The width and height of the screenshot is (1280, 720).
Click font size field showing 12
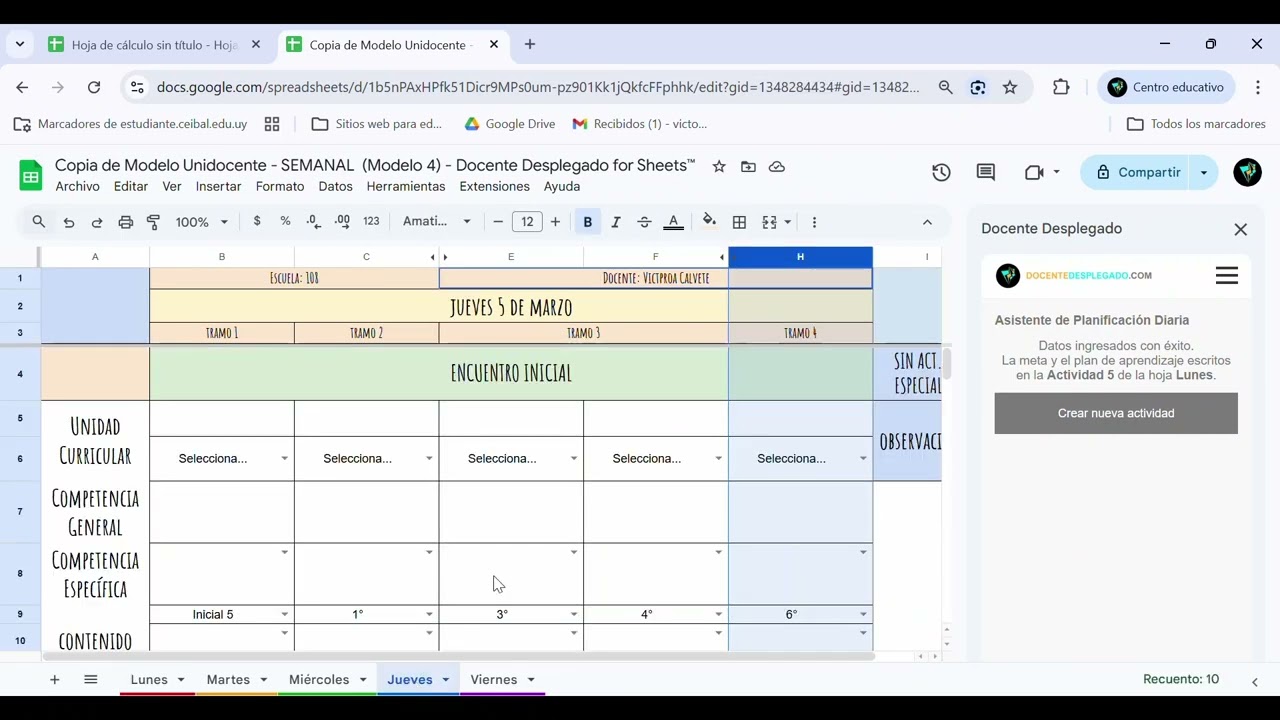coord(527,222)
